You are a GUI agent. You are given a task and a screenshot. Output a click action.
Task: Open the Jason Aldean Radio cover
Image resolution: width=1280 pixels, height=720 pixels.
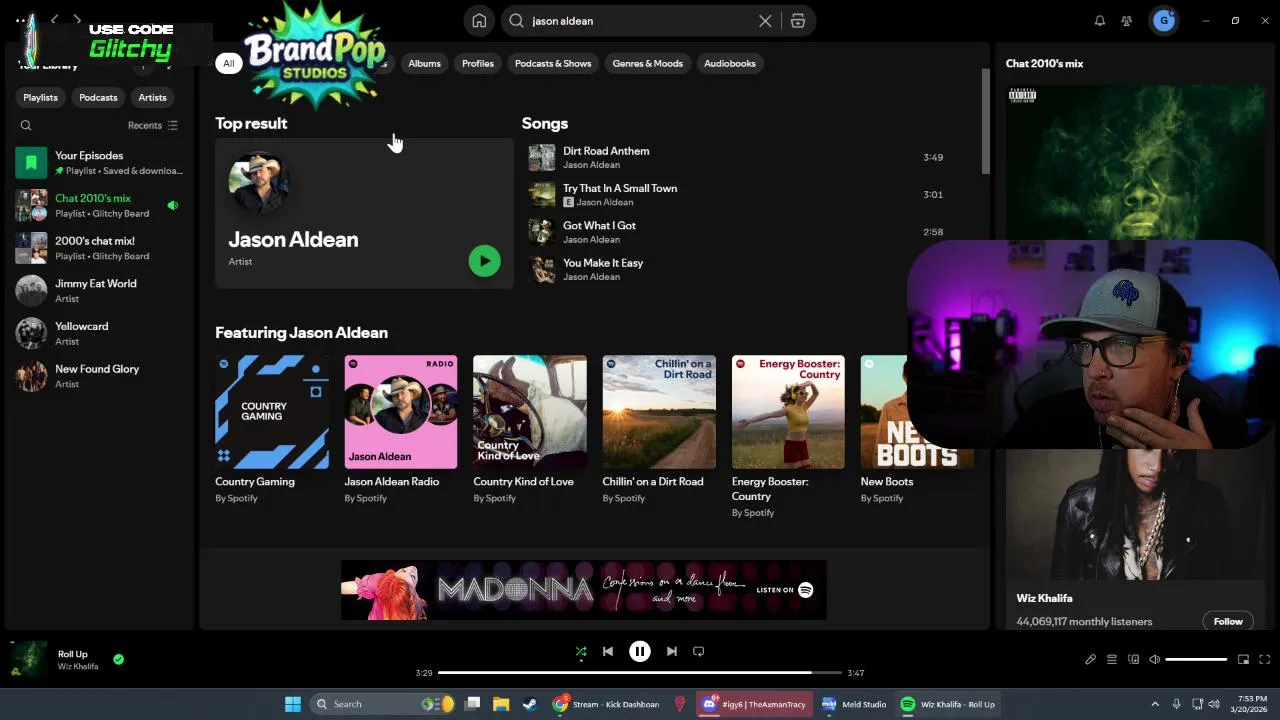(x=401, y=412)
